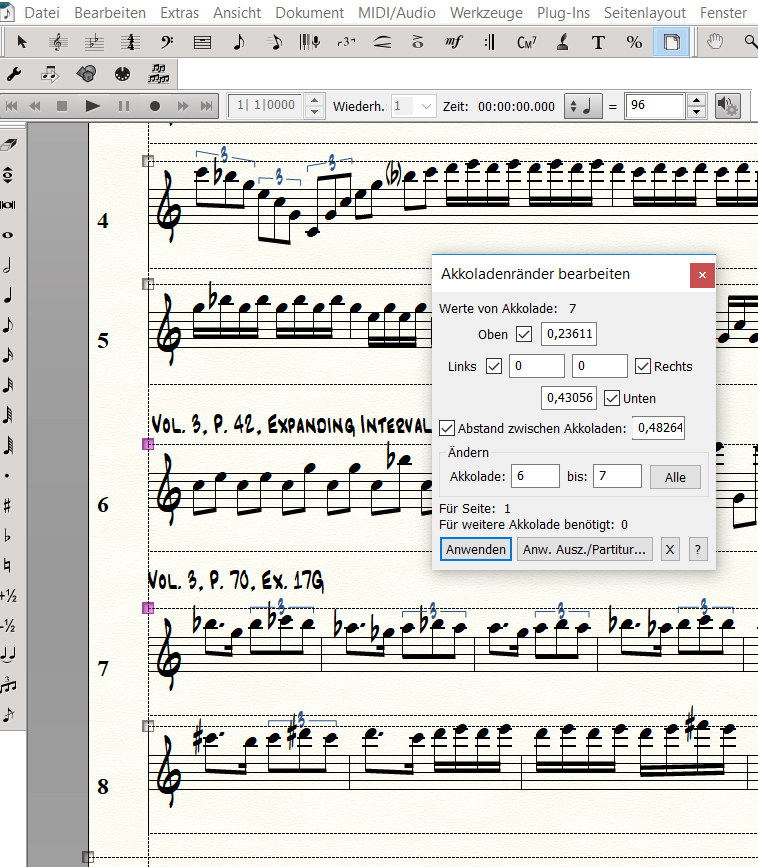The height and width of the screenshot is (867, 758).
Task: Click the stop button in transport
Action: click(x=62, y=106)
